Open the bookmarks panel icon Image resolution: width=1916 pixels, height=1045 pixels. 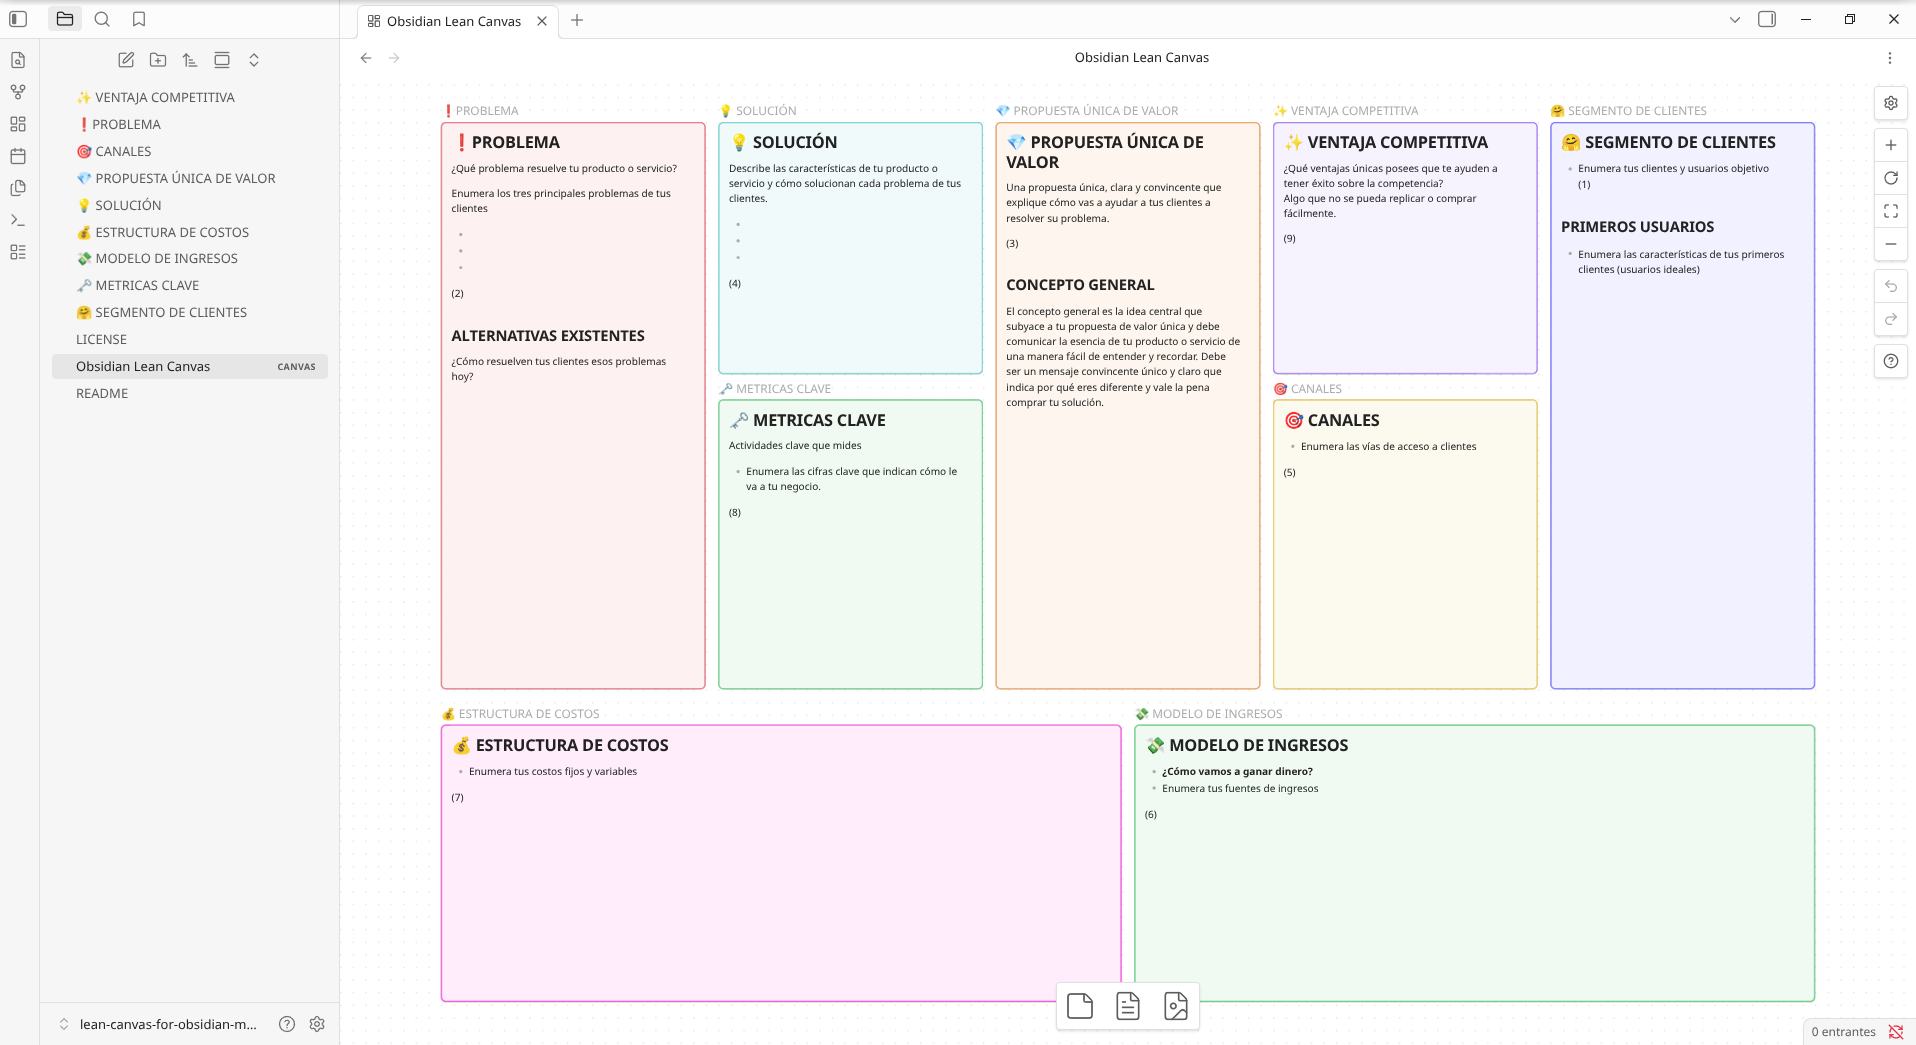(139, 19)
